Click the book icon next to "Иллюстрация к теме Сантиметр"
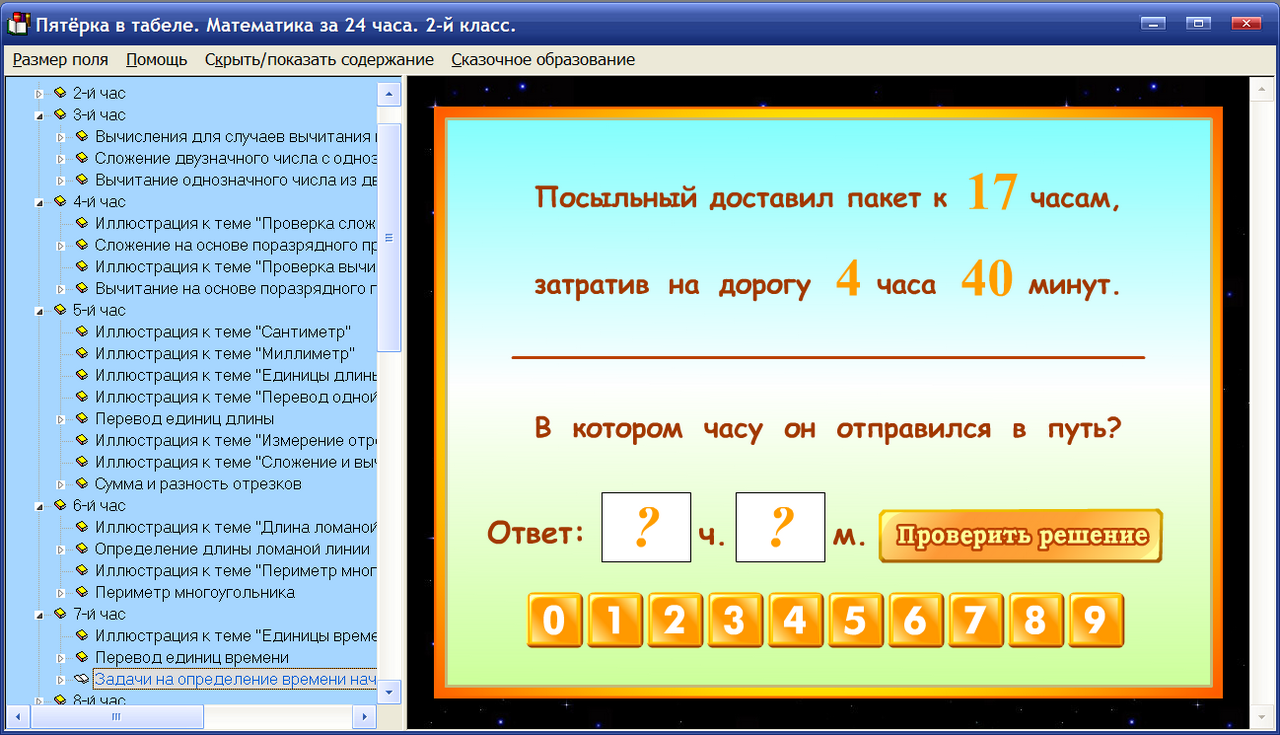This screenshot has height=735, width=1280. tap(81, 332)
